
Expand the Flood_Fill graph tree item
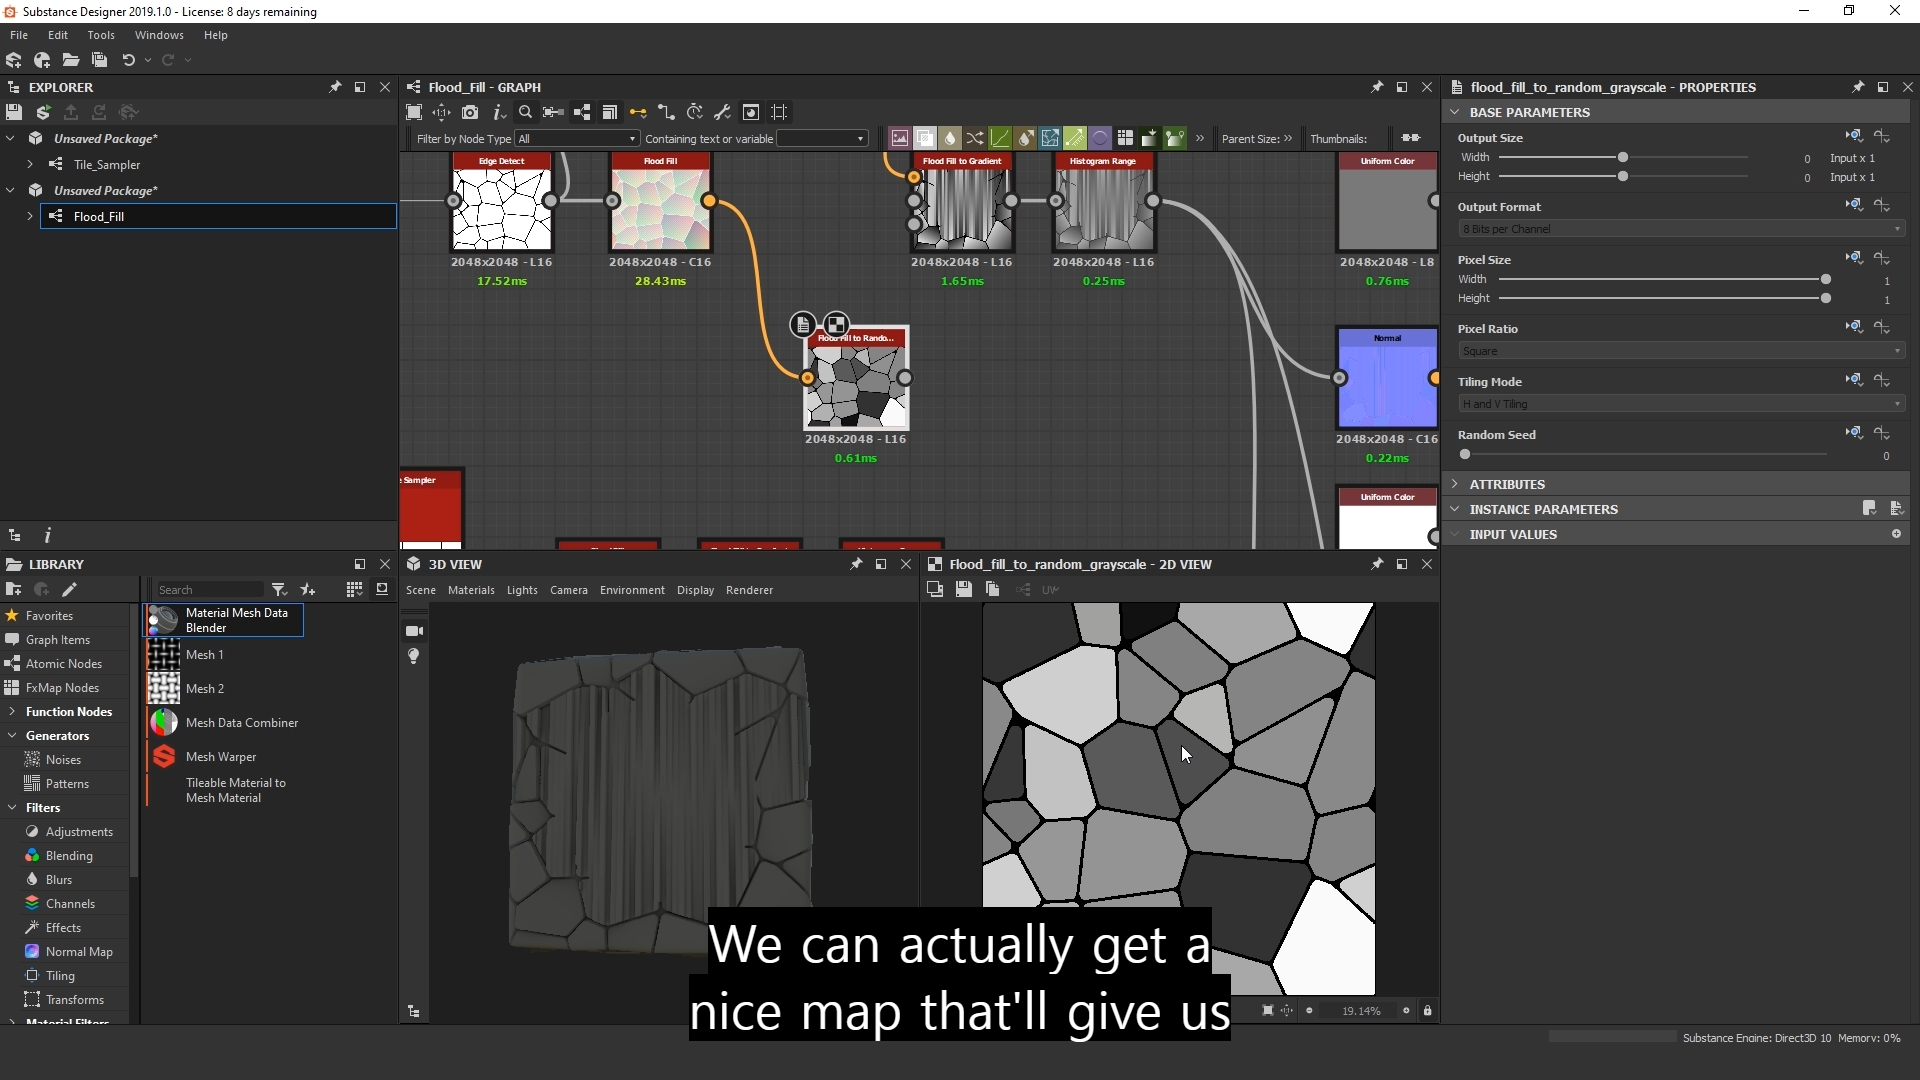click(30, 216)
